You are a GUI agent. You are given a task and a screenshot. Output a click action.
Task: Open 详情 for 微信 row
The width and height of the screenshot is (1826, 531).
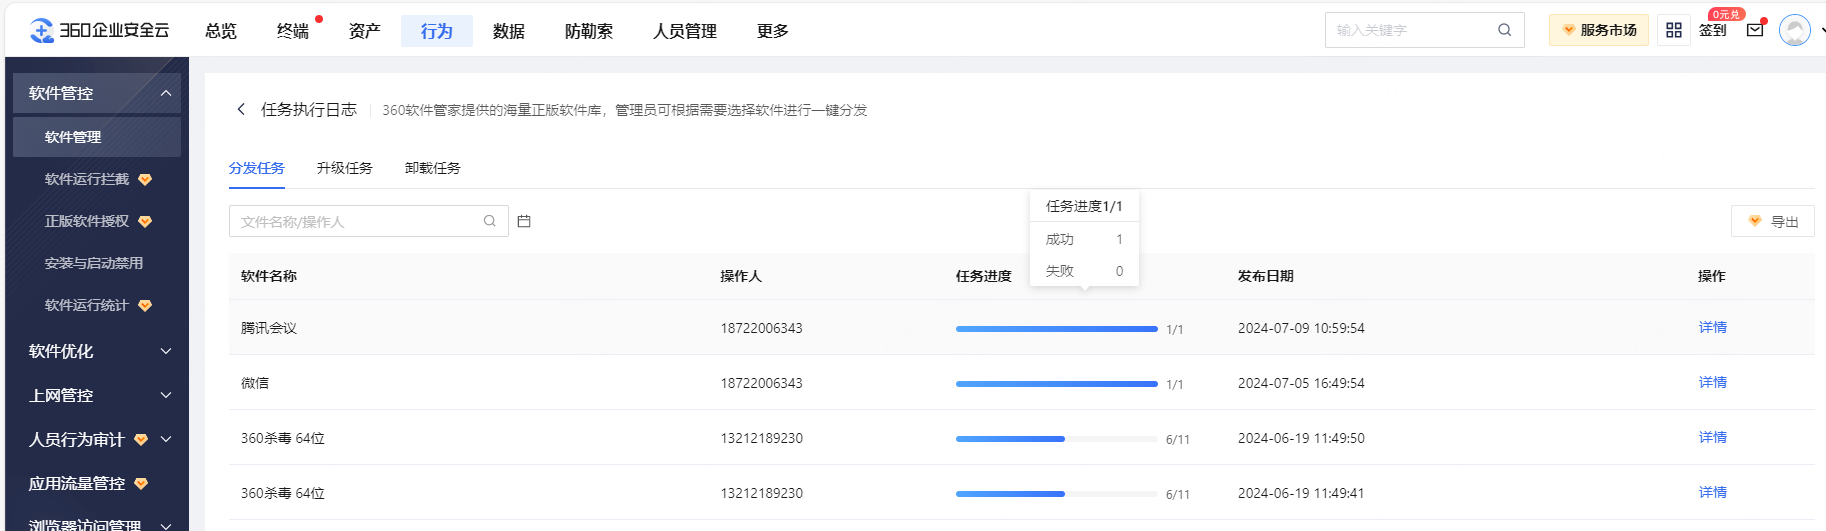[1713, 382]
